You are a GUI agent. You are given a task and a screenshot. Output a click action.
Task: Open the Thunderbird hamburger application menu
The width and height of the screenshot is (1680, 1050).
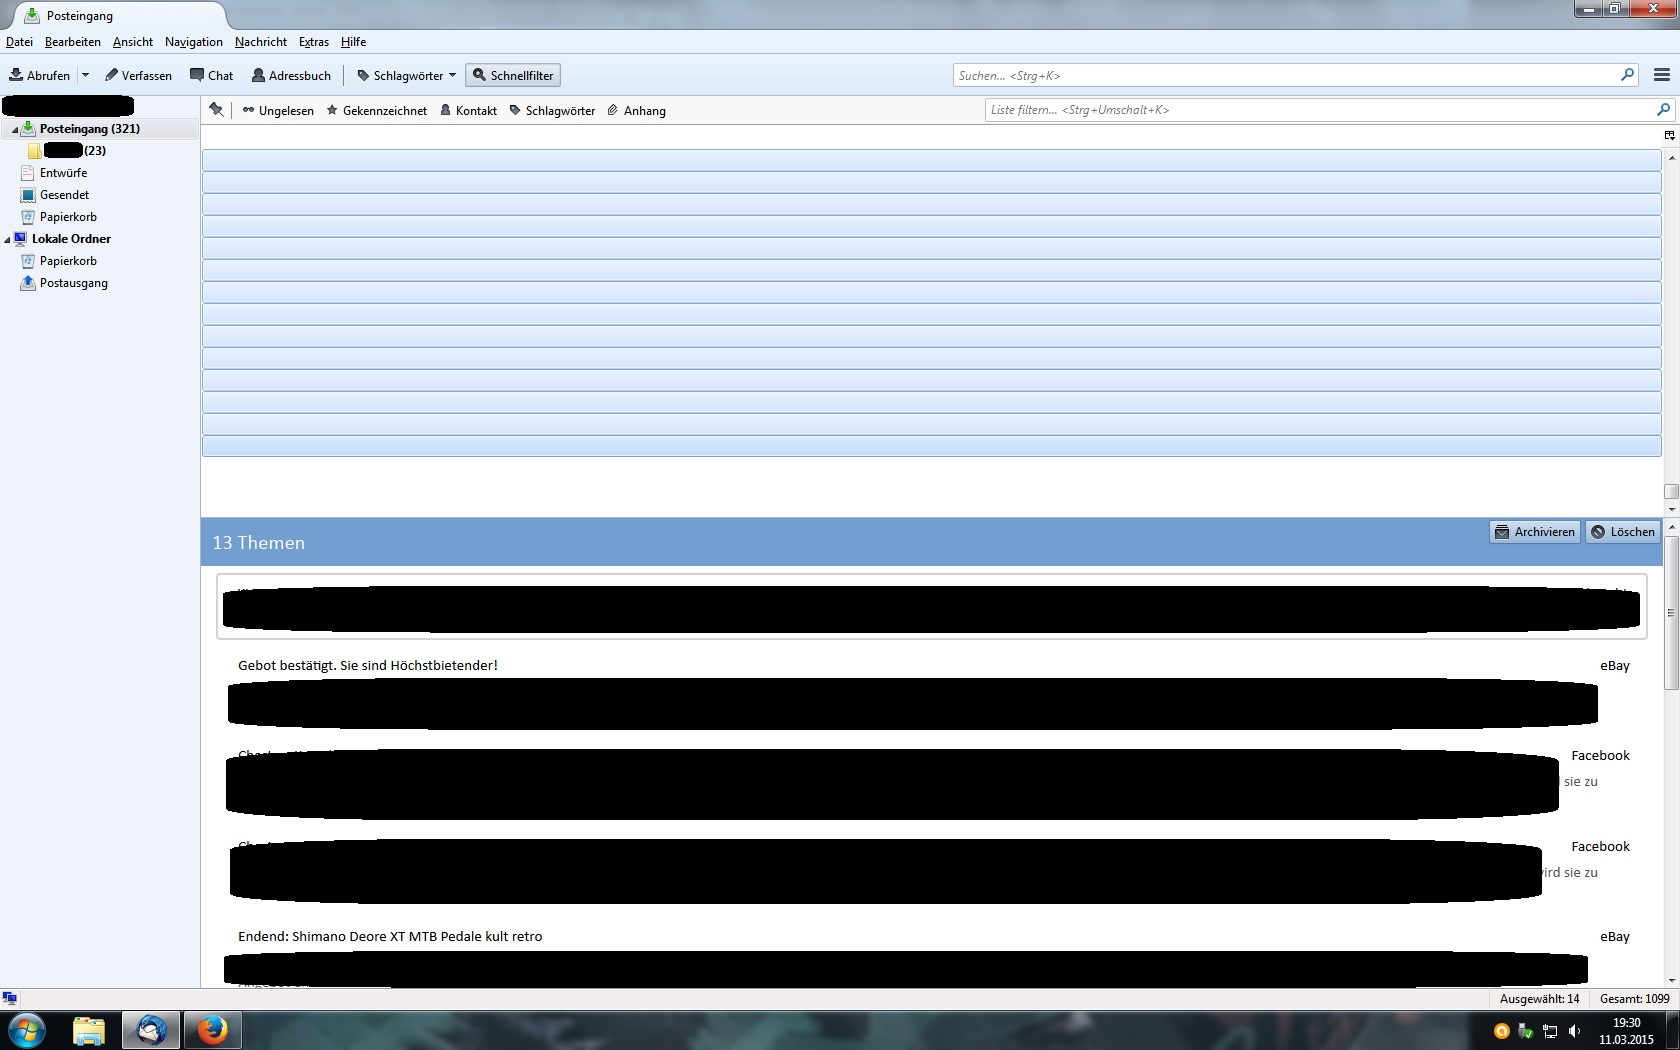coord(1662,75)
